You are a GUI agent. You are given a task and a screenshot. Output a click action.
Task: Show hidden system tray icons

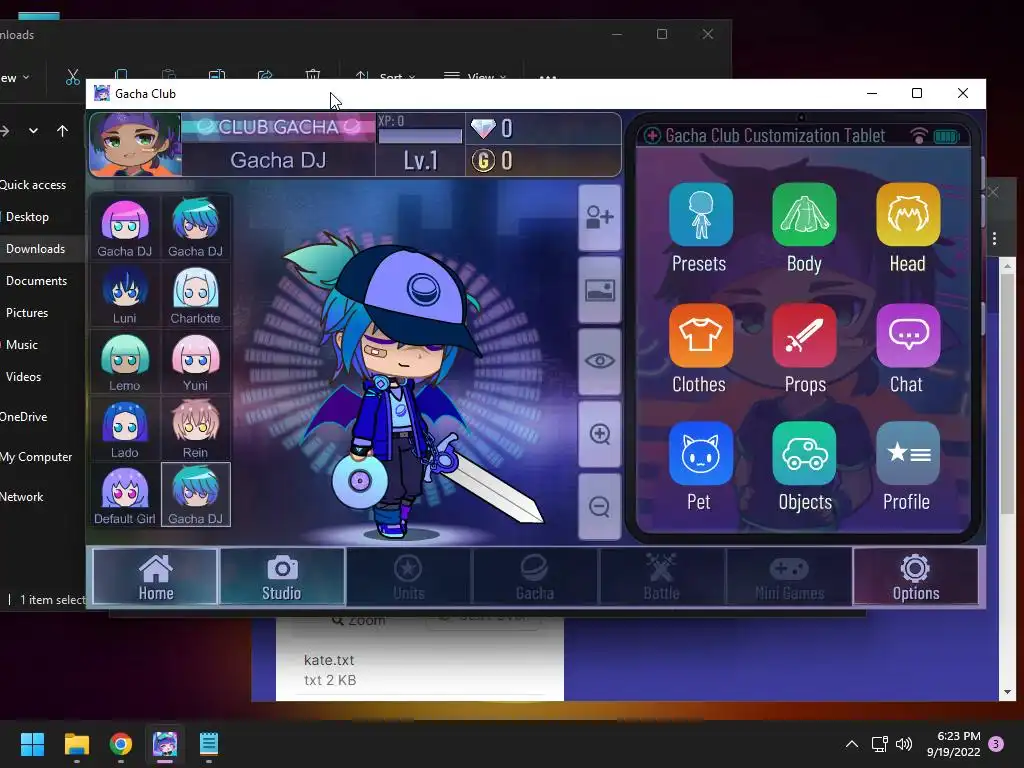click(x=852, y=744)
